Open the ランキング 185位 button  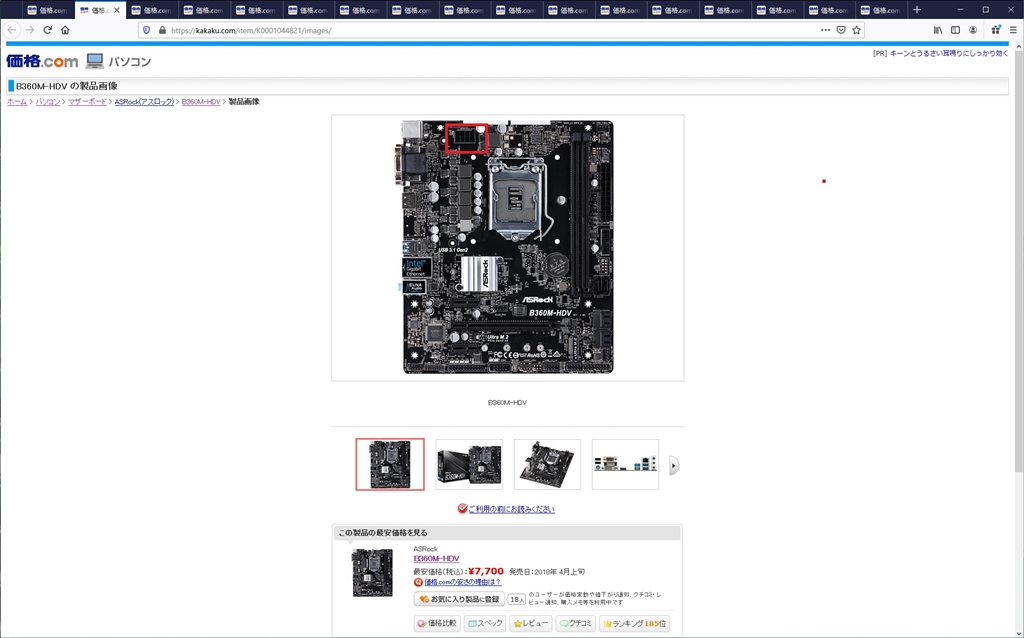pos(634,624)
